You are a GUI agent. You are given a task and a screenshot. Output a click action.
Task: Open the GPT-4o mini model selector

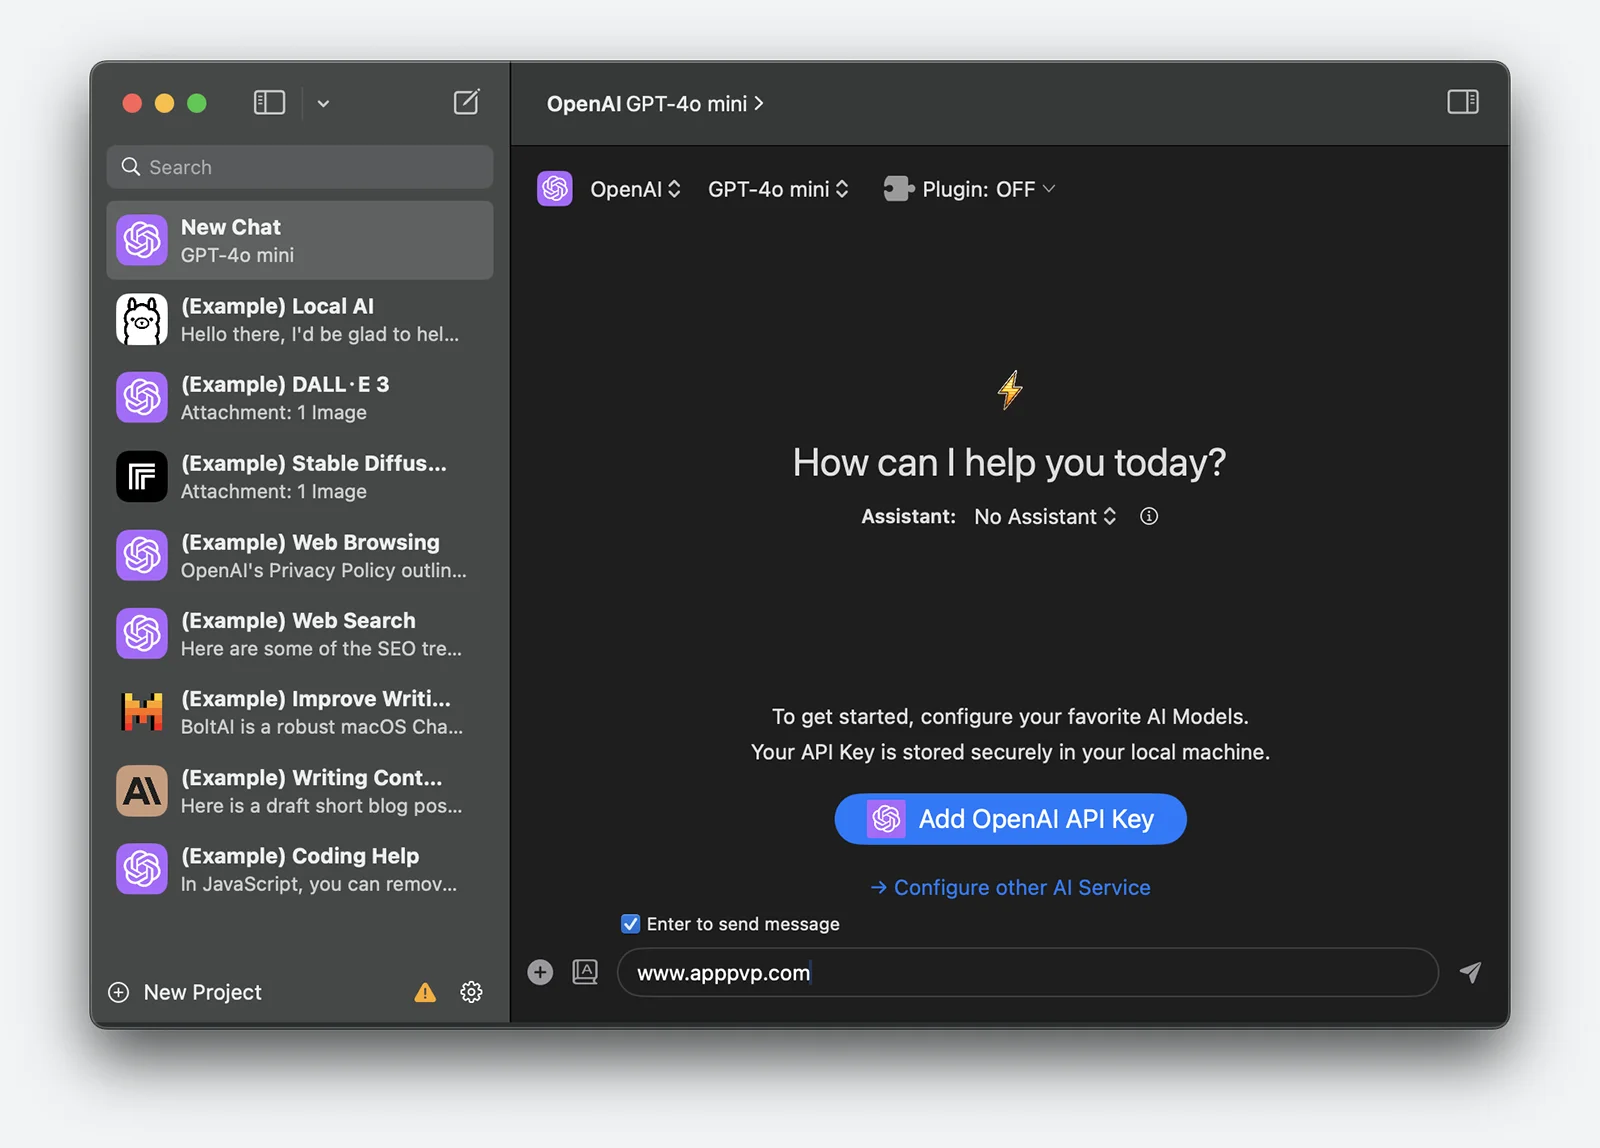[x=778, y=189]
